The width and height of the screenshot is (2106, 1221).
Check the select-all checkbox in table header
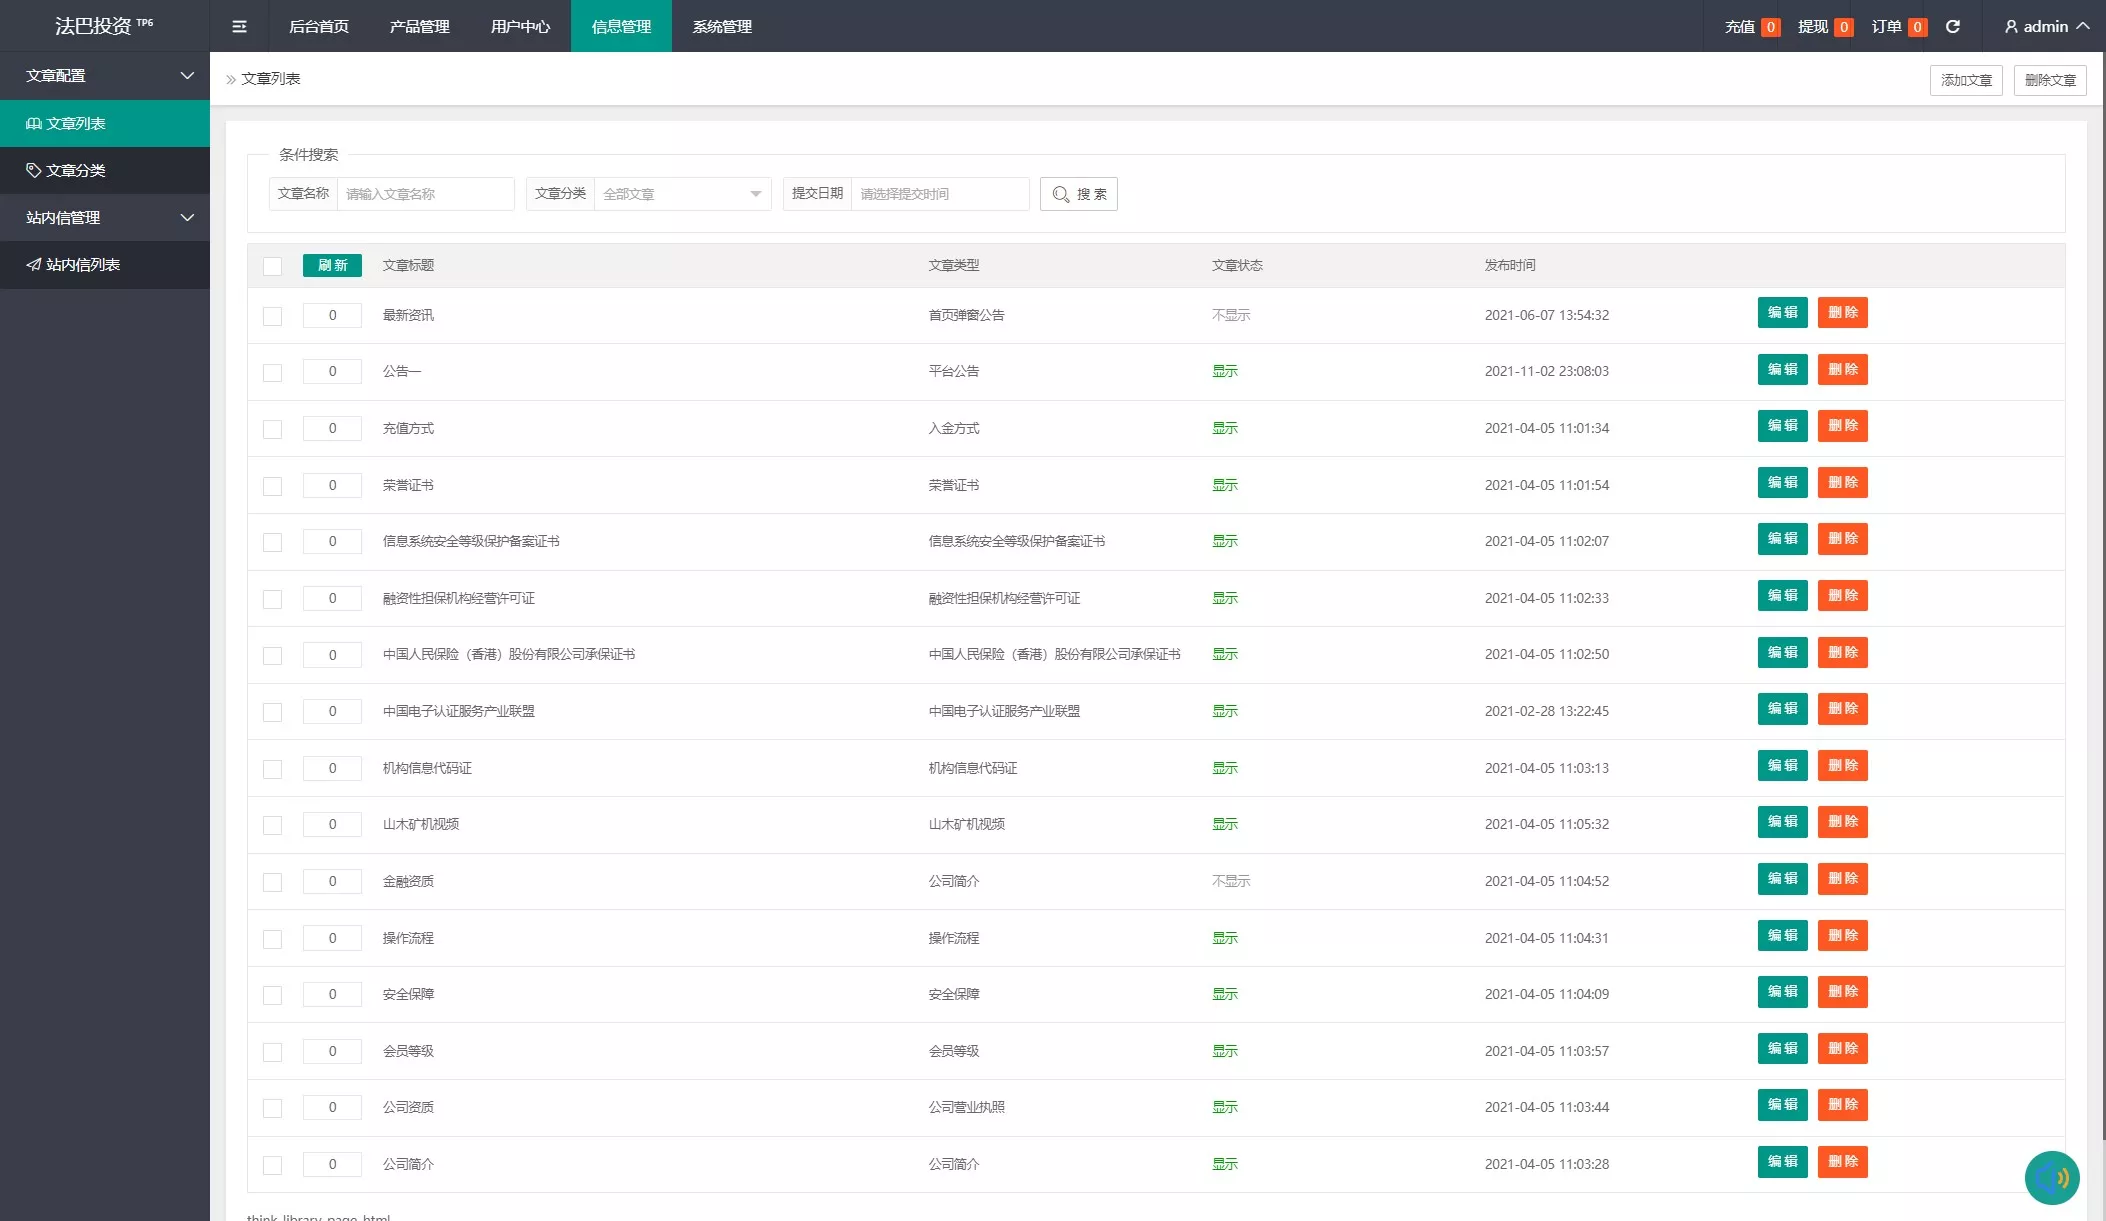272,266
